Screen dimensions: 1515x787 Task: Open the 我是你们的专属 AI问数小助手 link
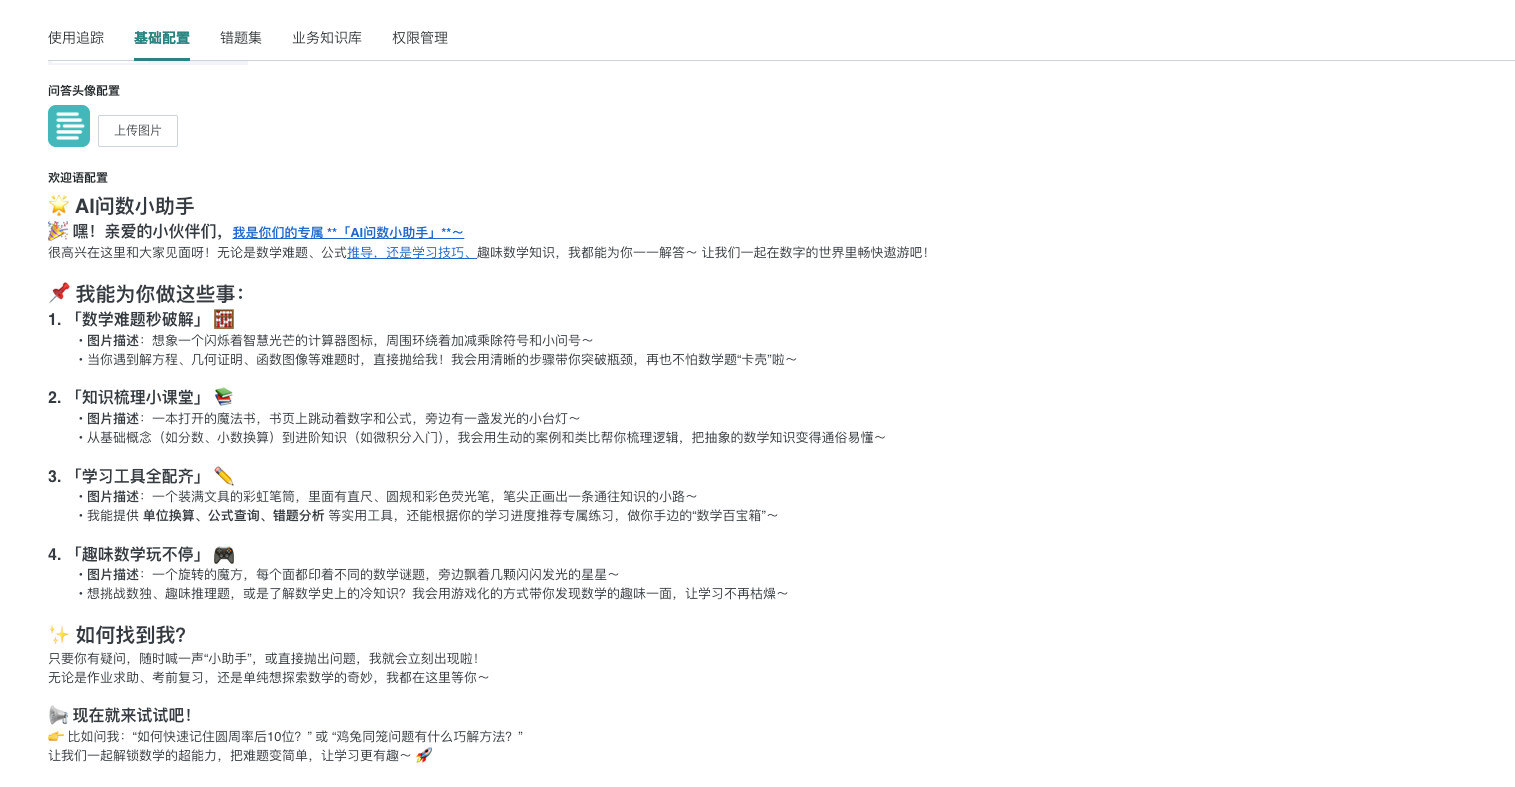click(347, 232)
